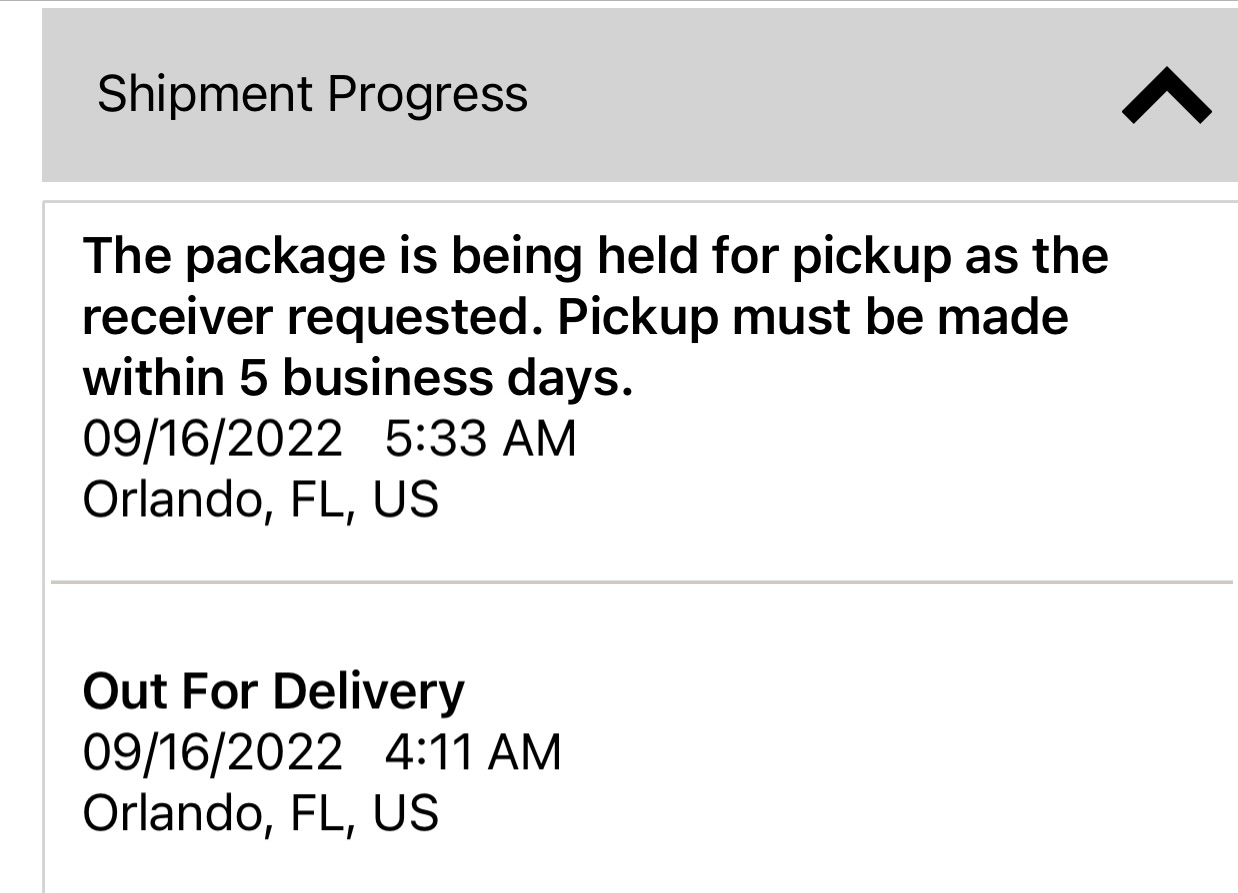Select the Out For Delivery status

[273, 692]
